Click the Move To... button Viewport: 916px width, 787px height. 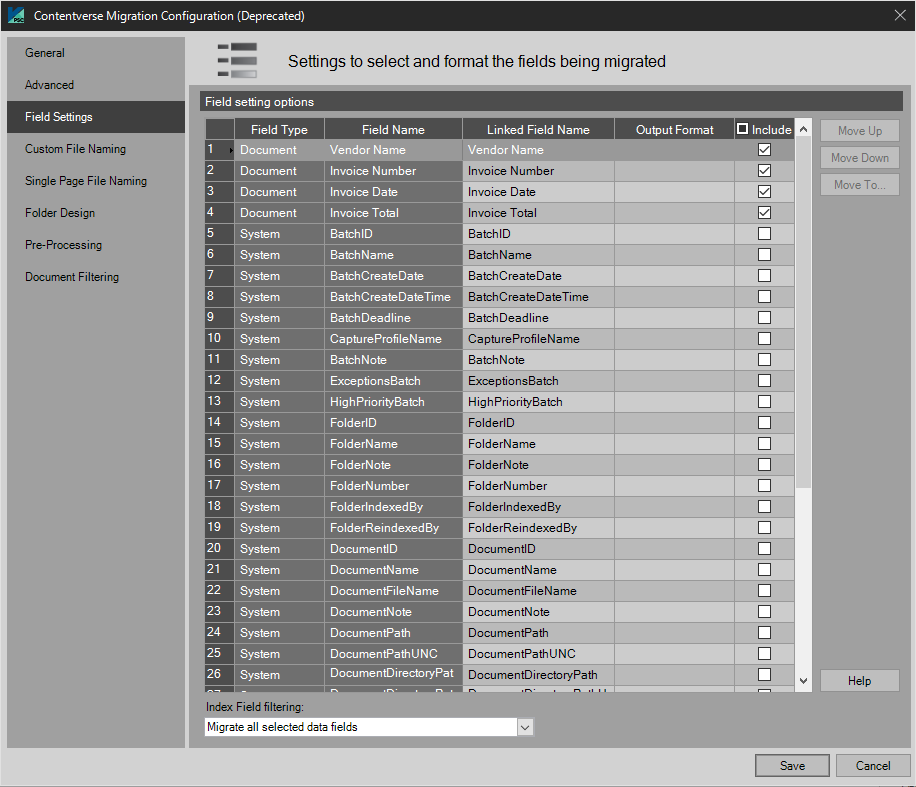[x=859, y=185]
